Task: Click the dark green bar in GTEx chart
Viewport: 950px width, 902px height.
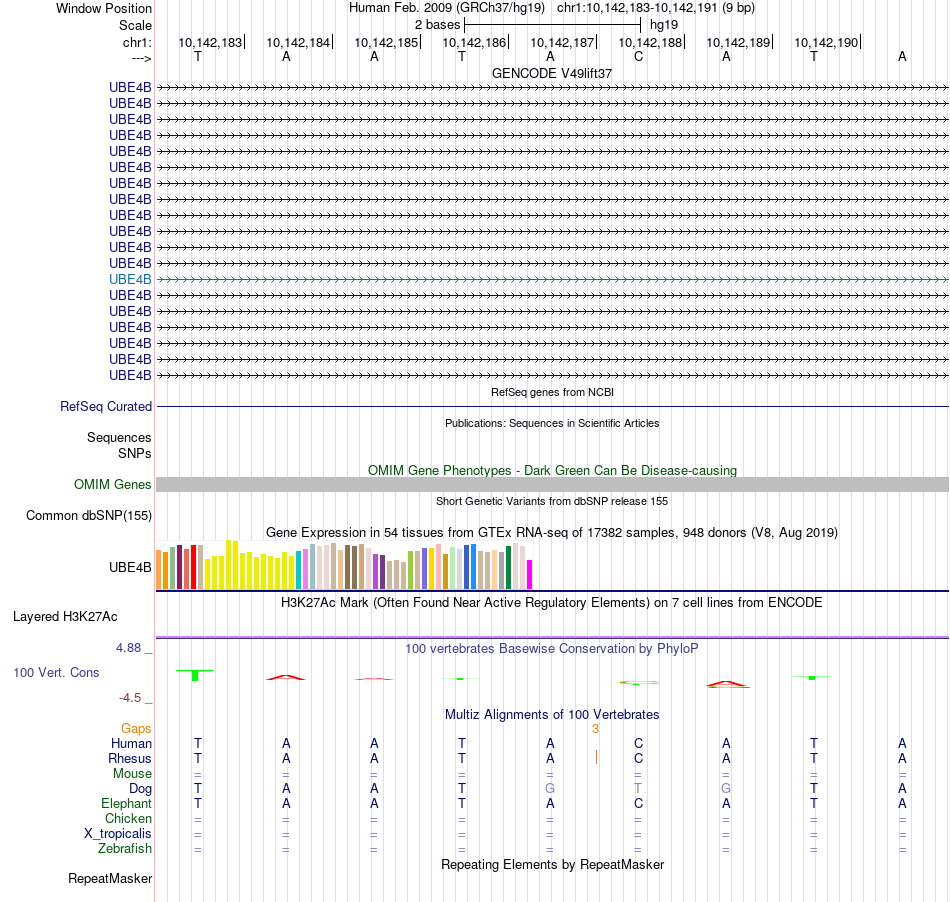Action: [x=508, y=568]
